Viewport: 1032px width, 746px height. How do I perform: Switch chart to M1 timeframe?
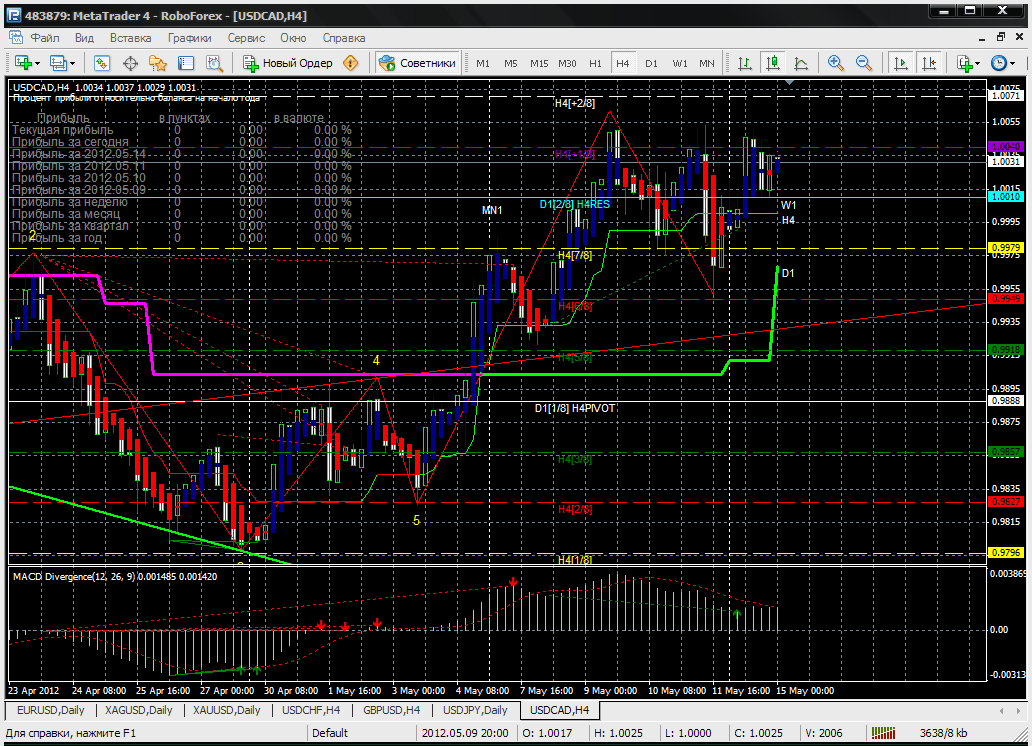point(483,63)
